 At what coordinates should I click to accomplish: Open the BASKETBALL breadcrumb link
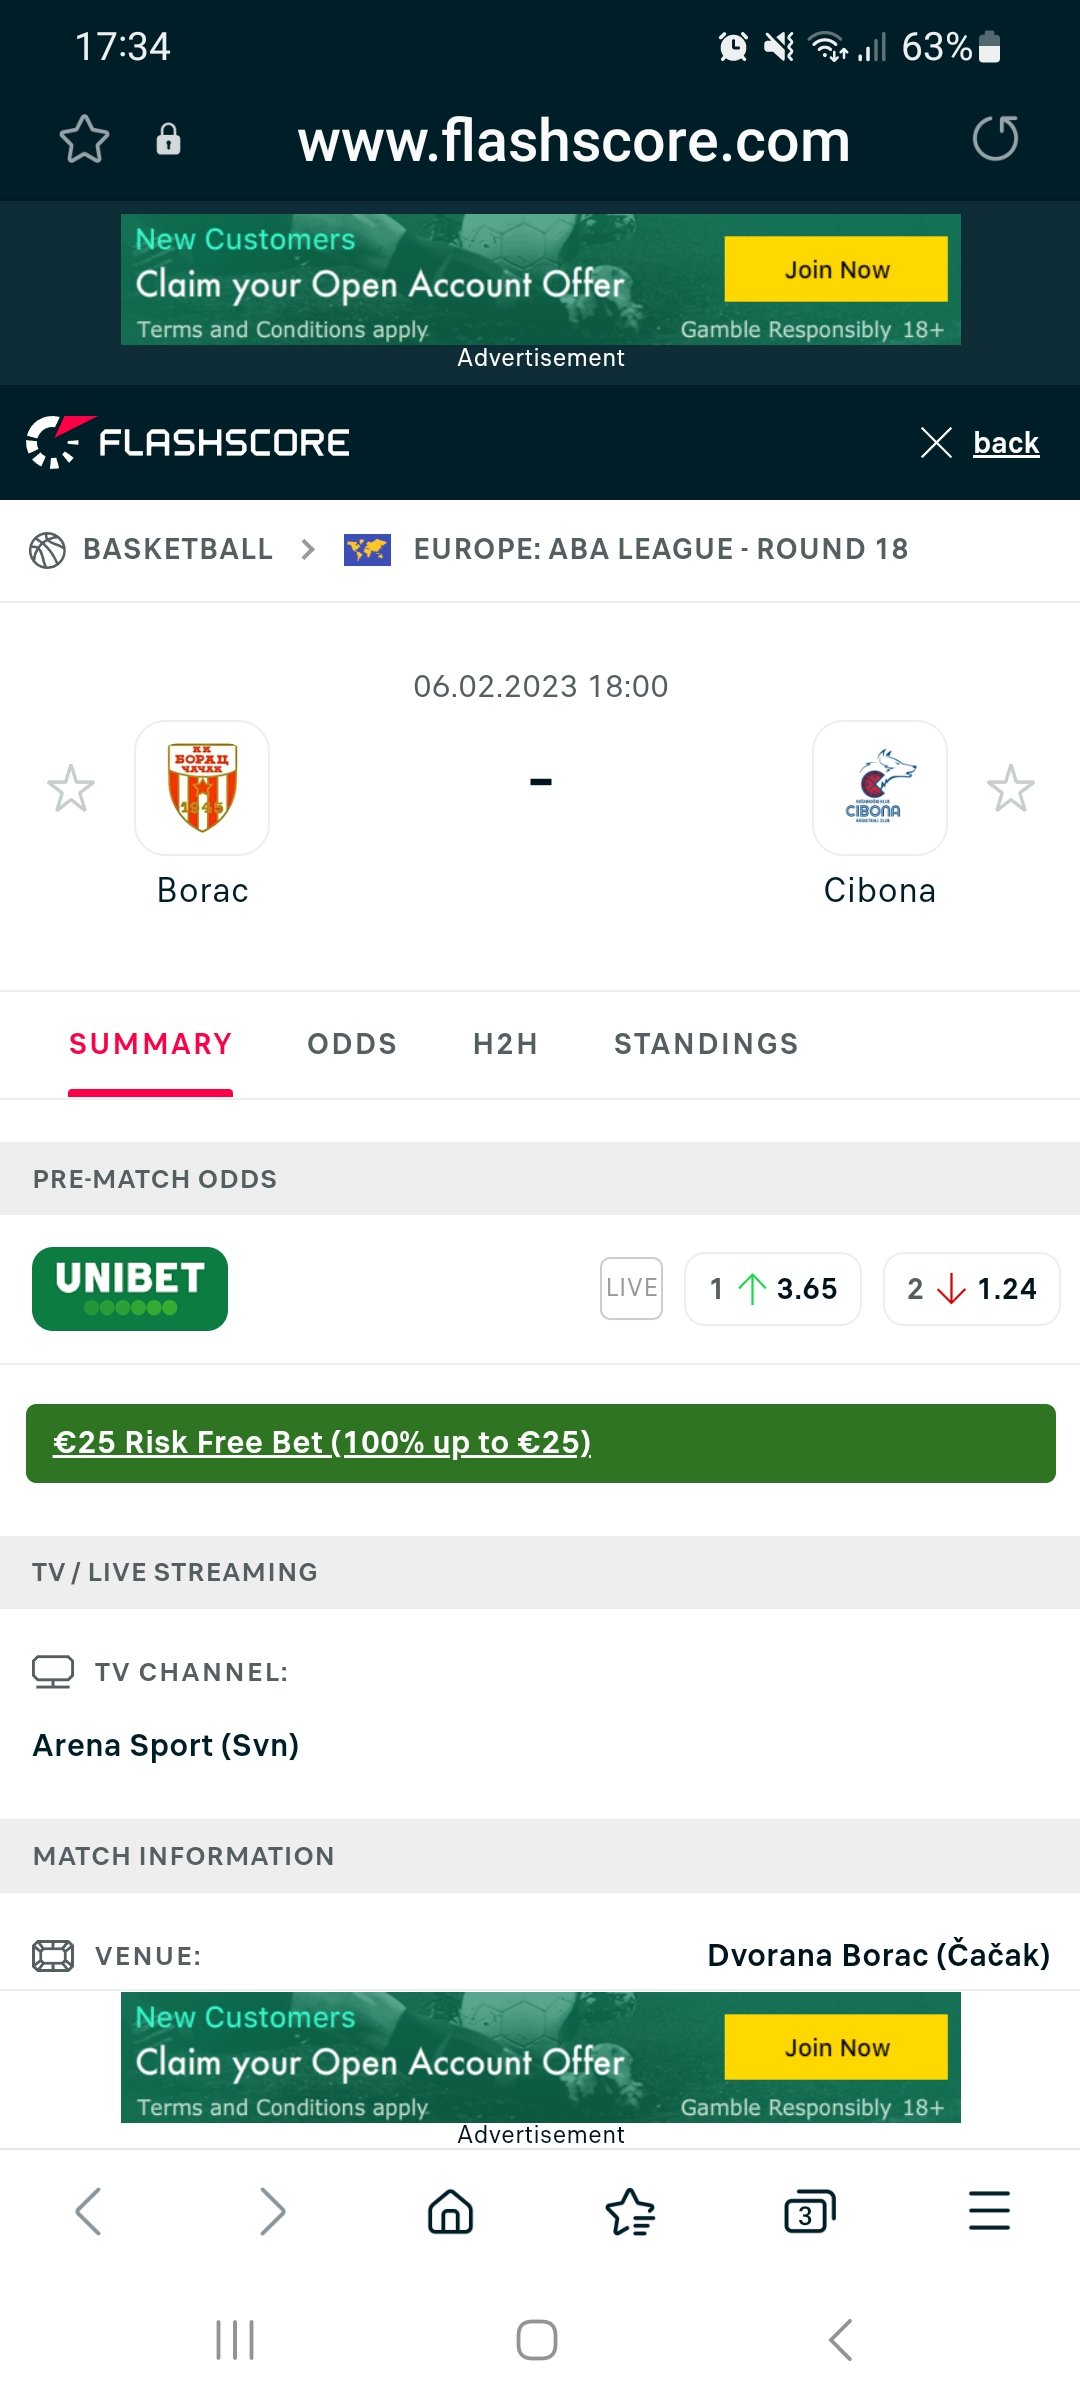point(177,549)
